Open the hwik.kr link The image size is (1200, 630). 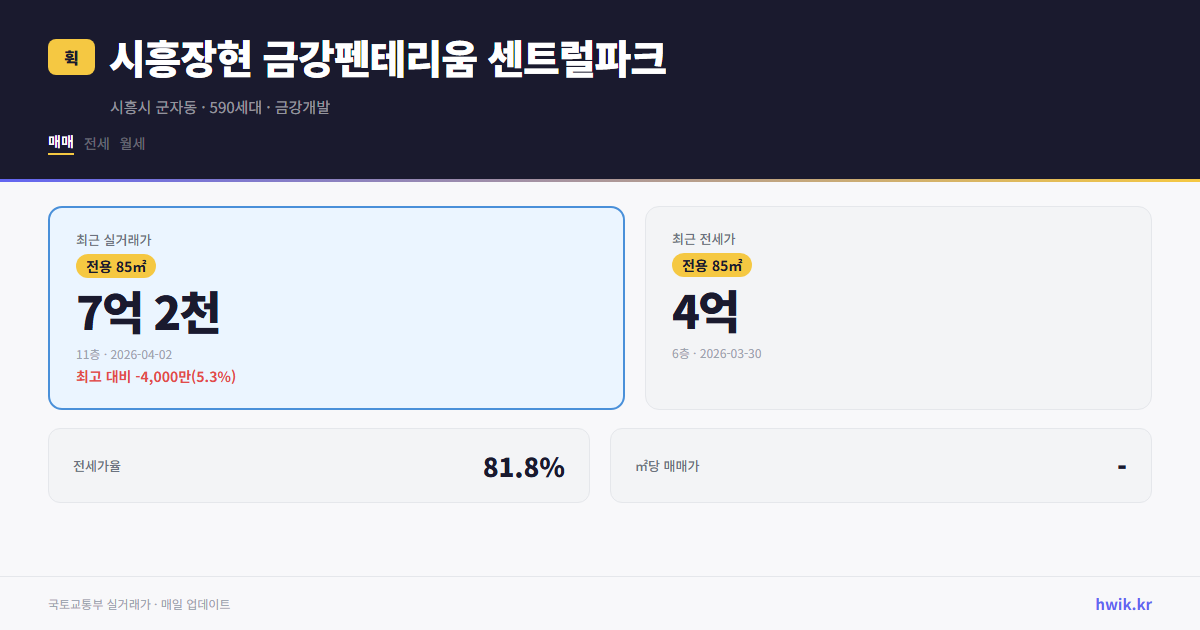pyautogui.click(x=1123, y=604)
